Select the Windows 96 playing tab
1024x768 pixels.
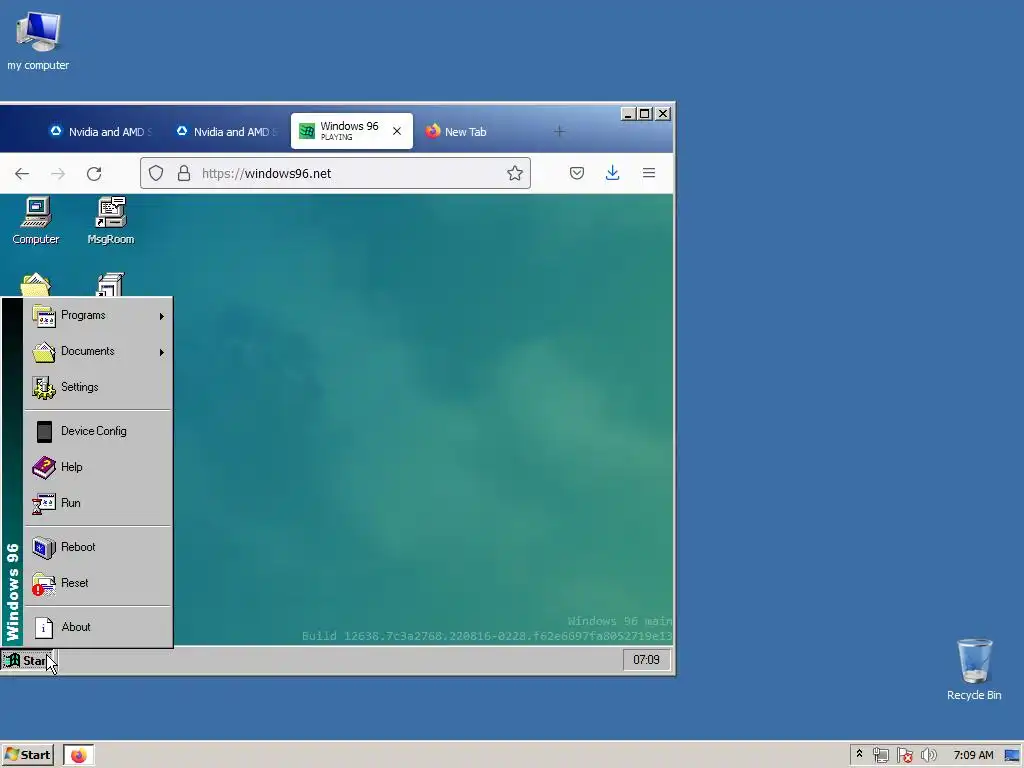352,131
